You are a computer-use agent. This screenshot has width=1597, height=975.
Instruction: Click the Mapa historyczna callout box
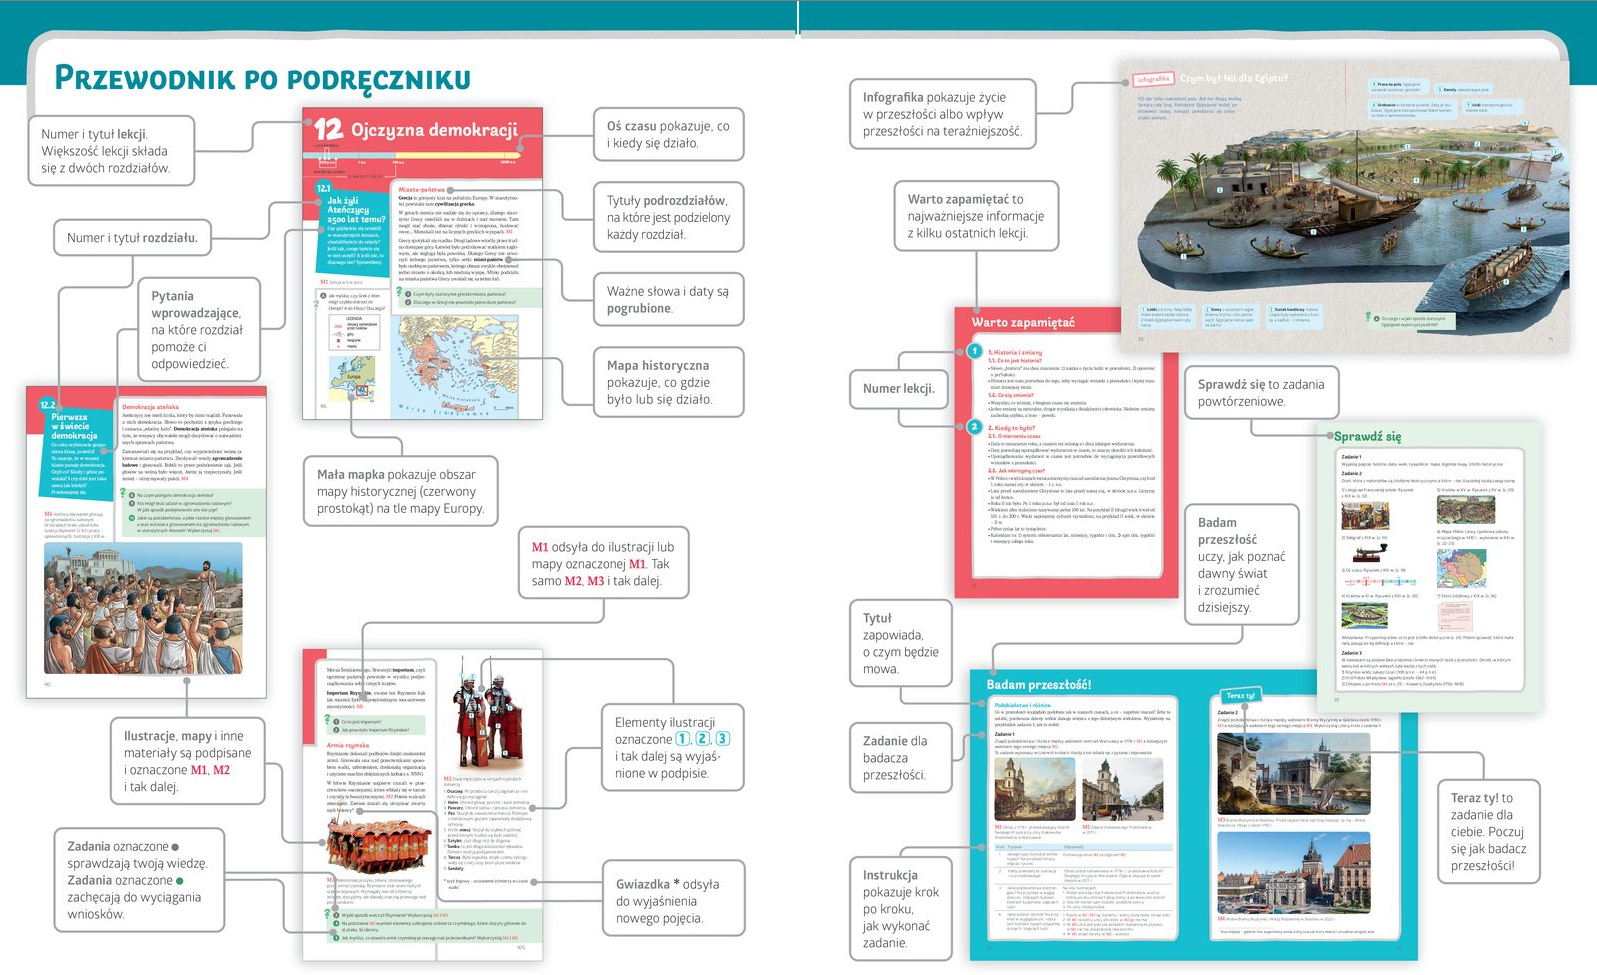coord(668,382)
